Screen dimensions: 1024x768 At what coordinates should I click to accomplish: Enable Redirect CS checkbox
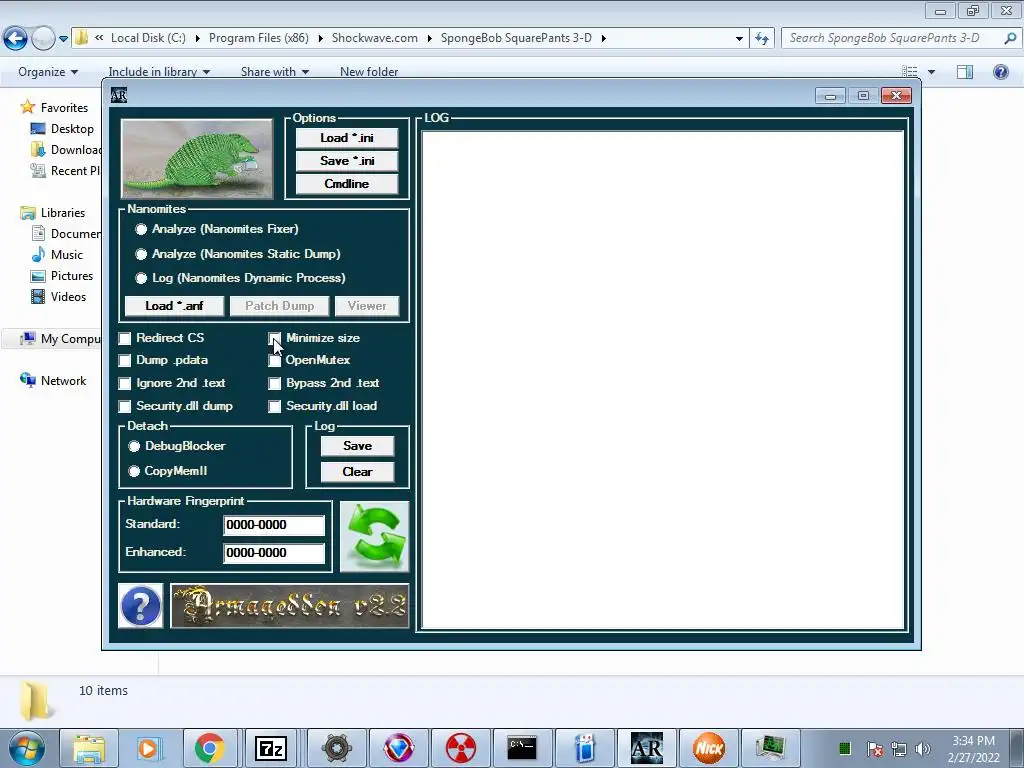point(125,338)
